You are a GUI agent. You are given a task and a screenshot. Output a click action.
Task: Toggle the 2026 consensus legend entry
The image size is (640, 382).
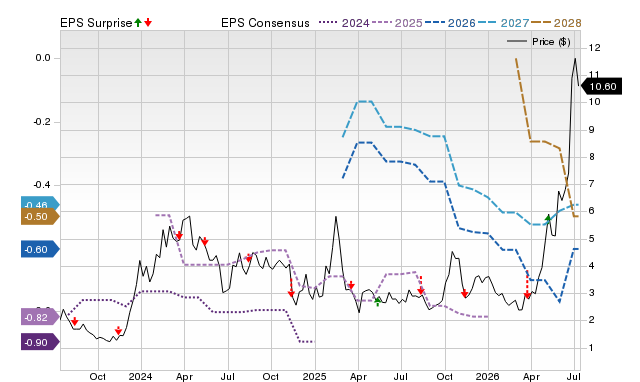(x=450, y=23)
